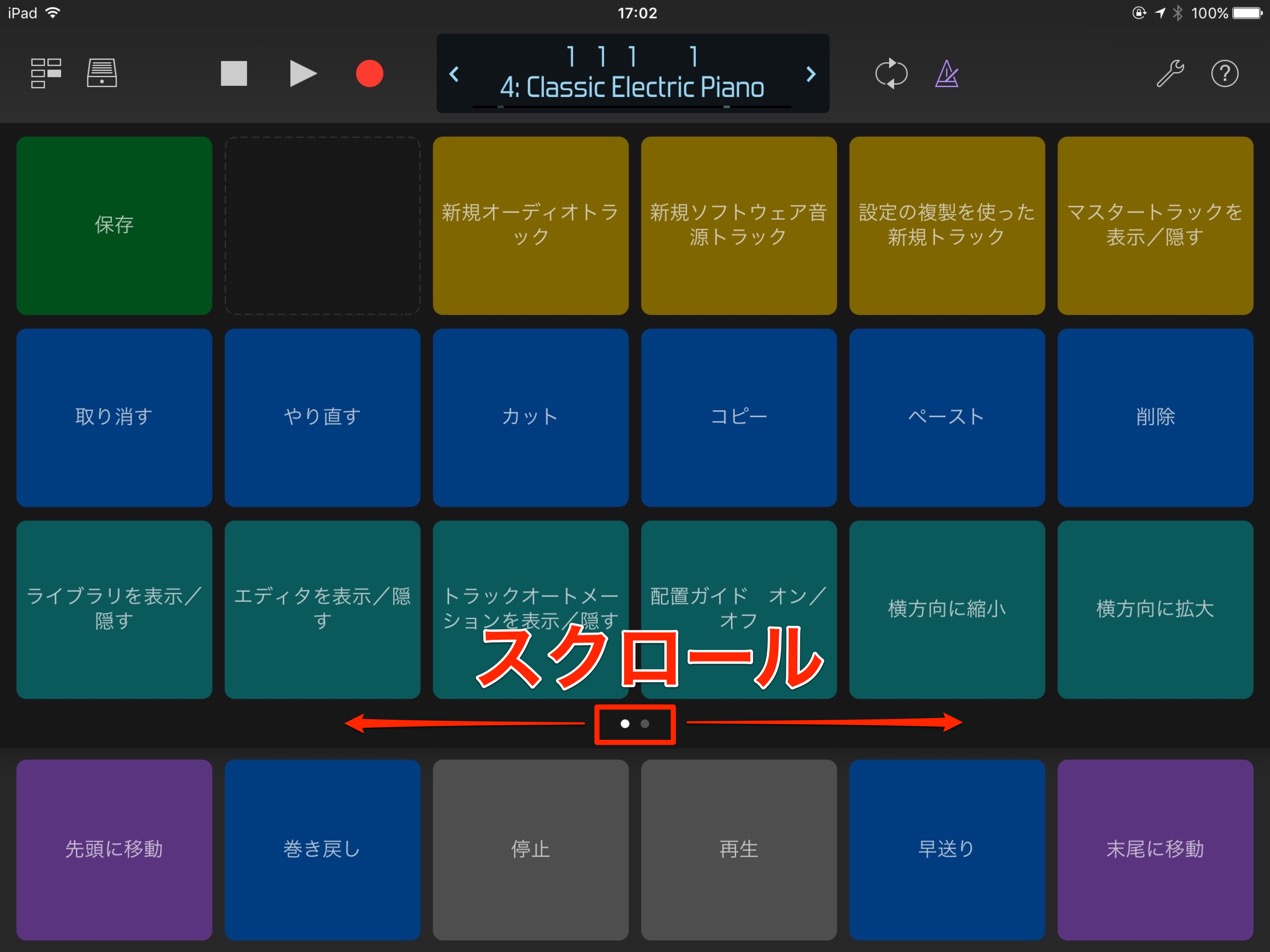This screenshot has width=1270, height=952.
Task: Toggle 配置ガイド オン/オフ
Action: pyautogui.click(x=739, y=609)
